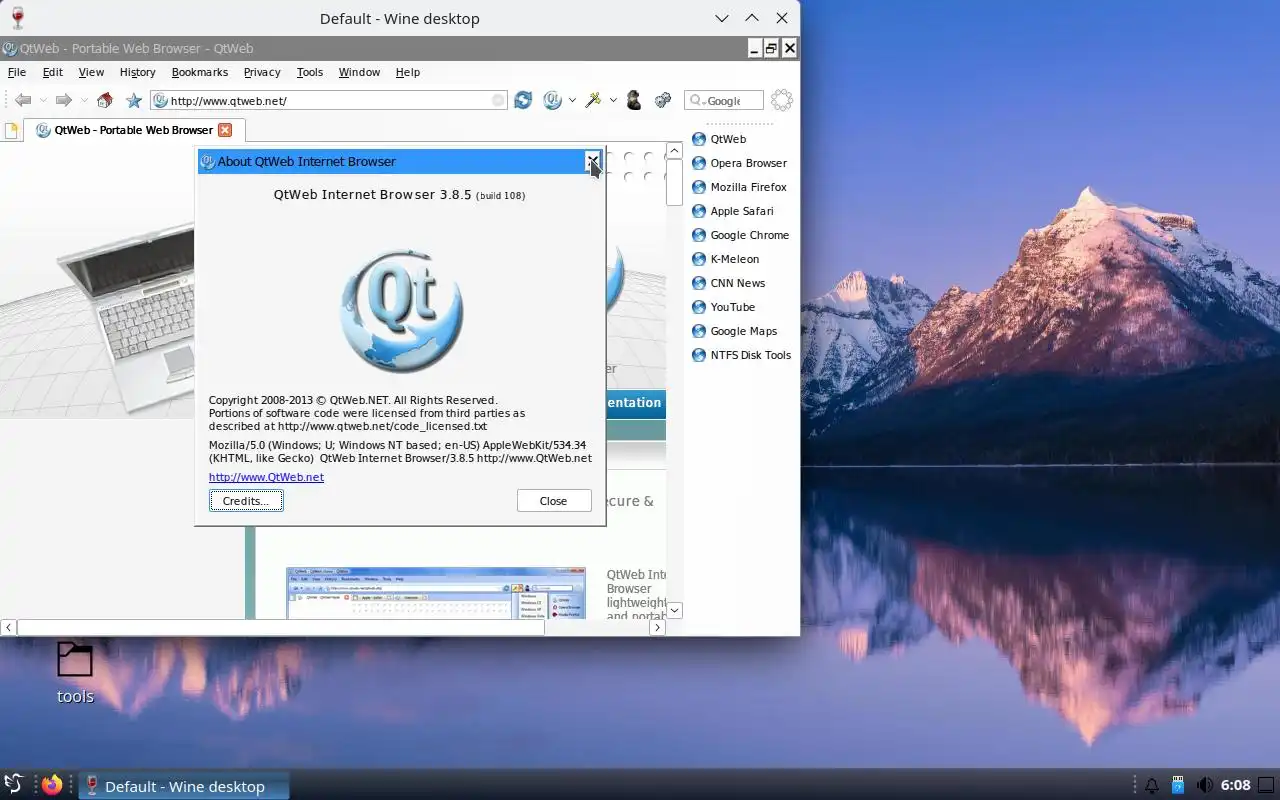
Task: Open the File menu
Action: (x=17, y=72)
